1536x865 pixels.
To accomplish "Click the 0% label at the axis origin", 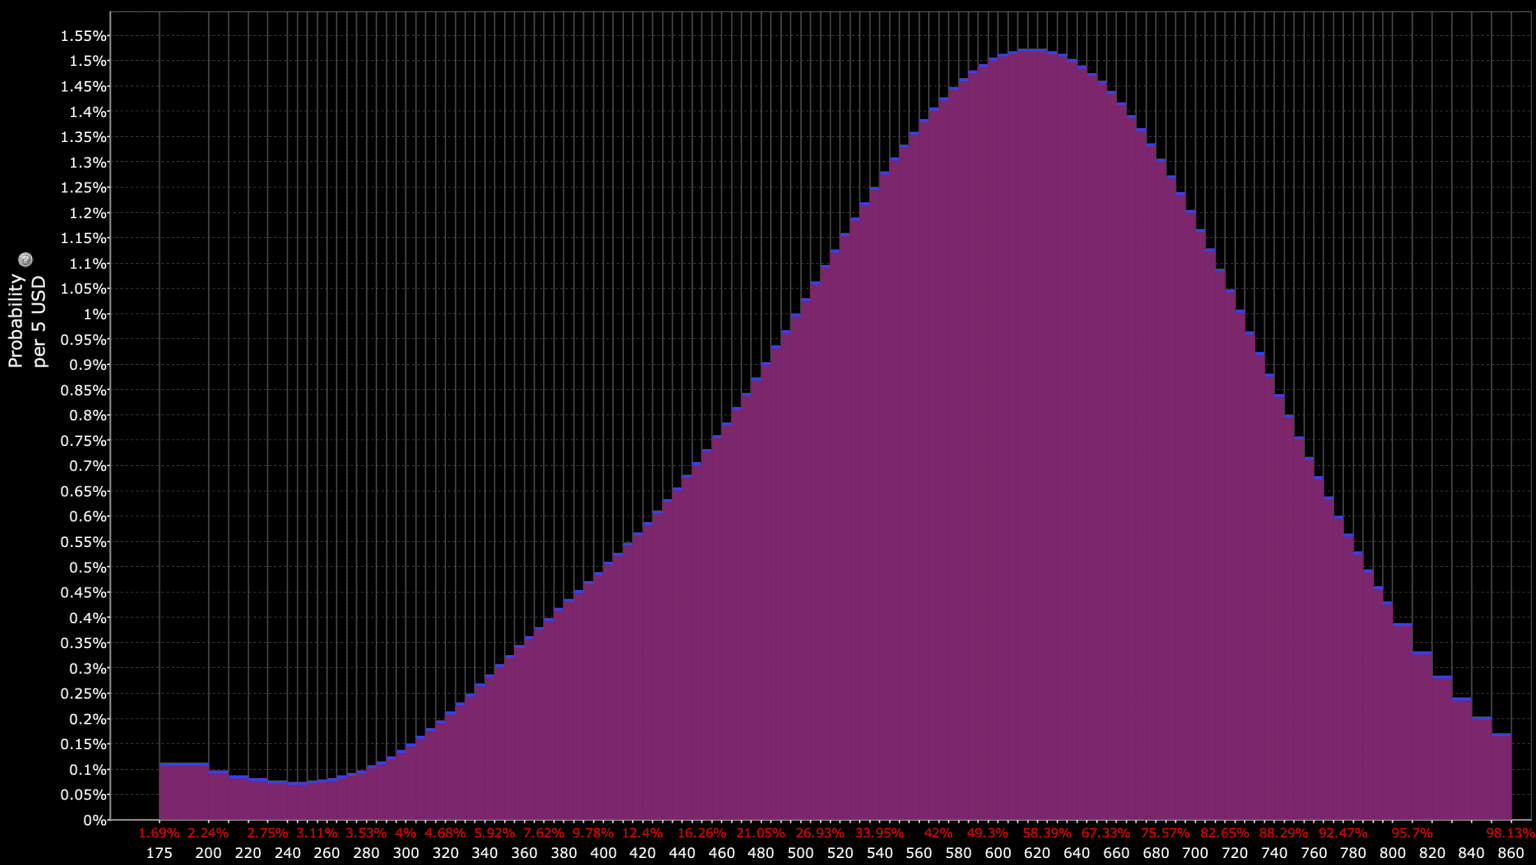I will coord(94,820).
